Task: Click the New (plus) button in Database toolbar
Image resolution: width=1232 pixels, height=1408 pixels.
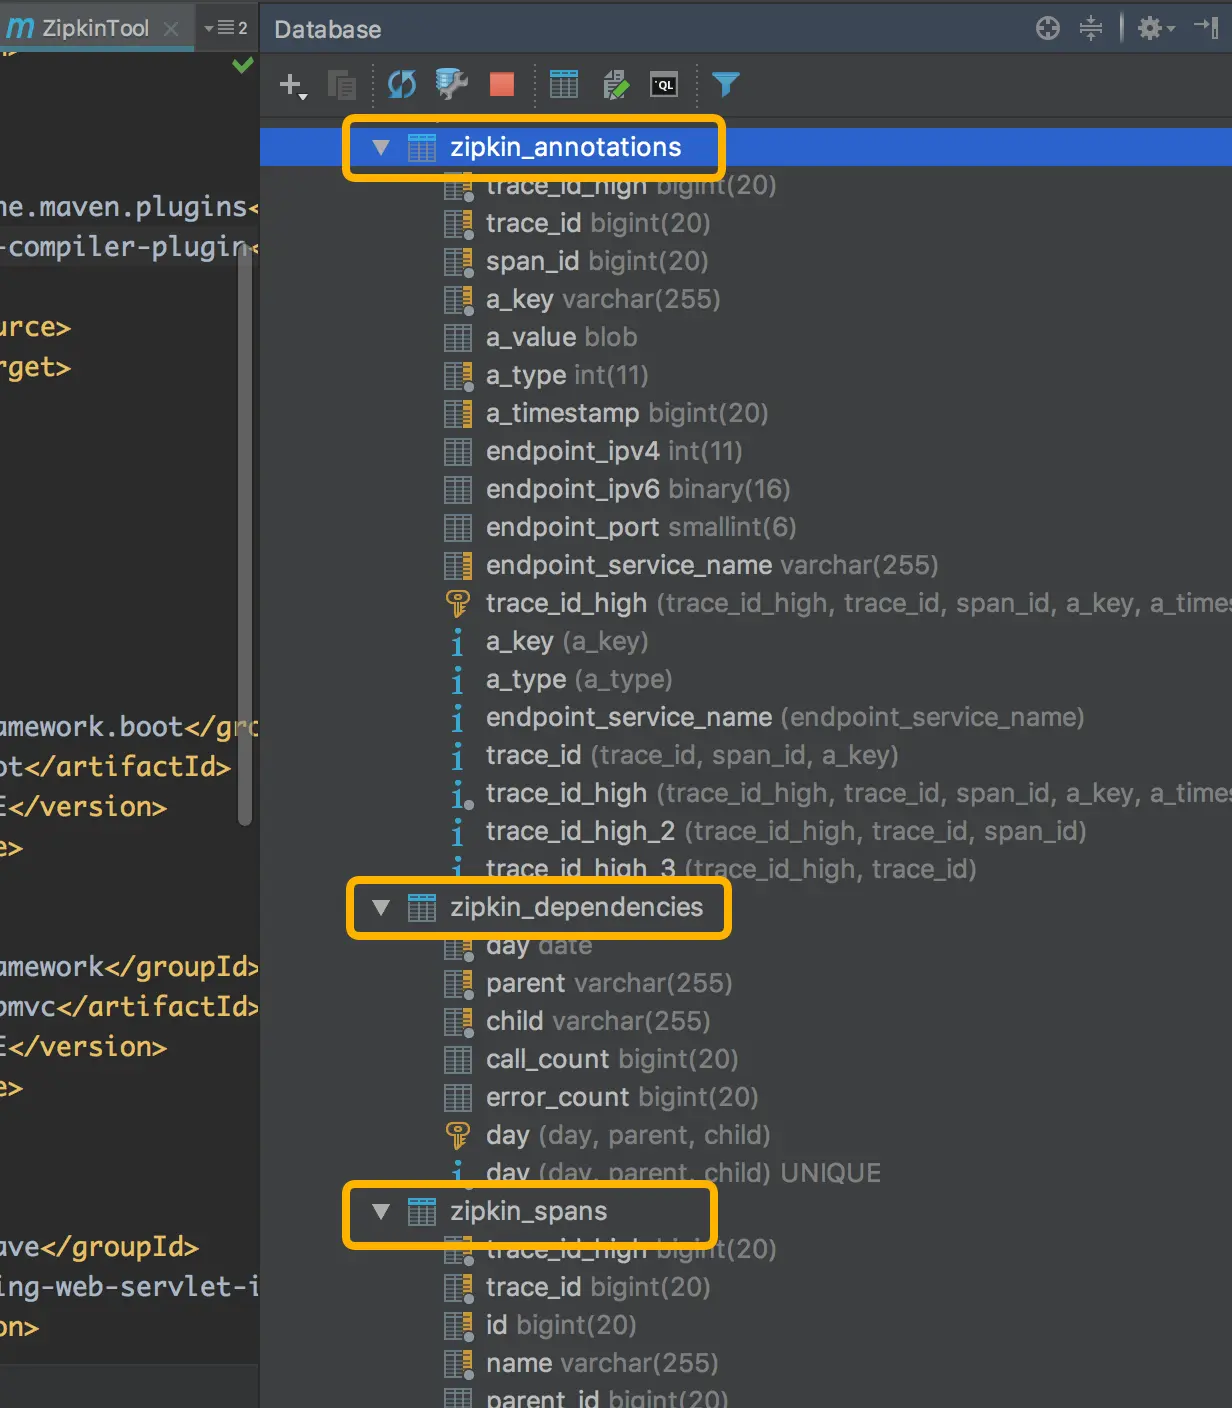Action: pos(292,85)
